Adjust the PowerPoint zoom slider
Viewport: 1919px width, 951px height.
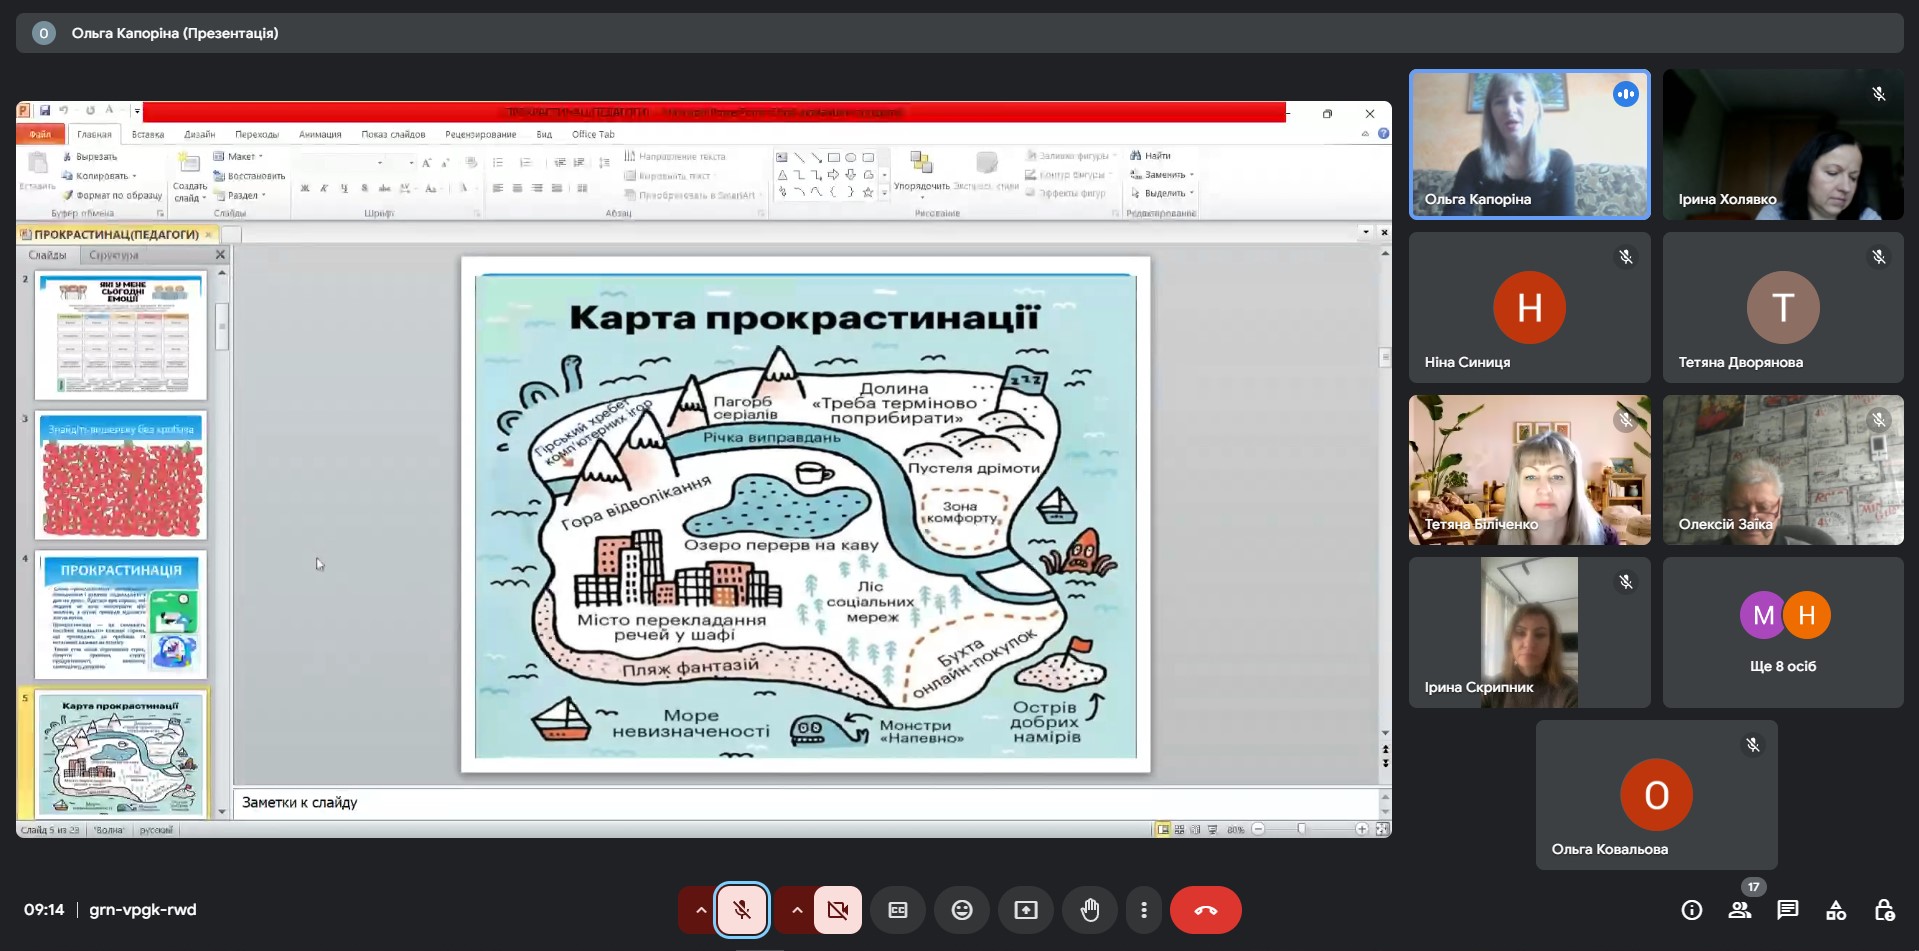[x=1301, y=829]
